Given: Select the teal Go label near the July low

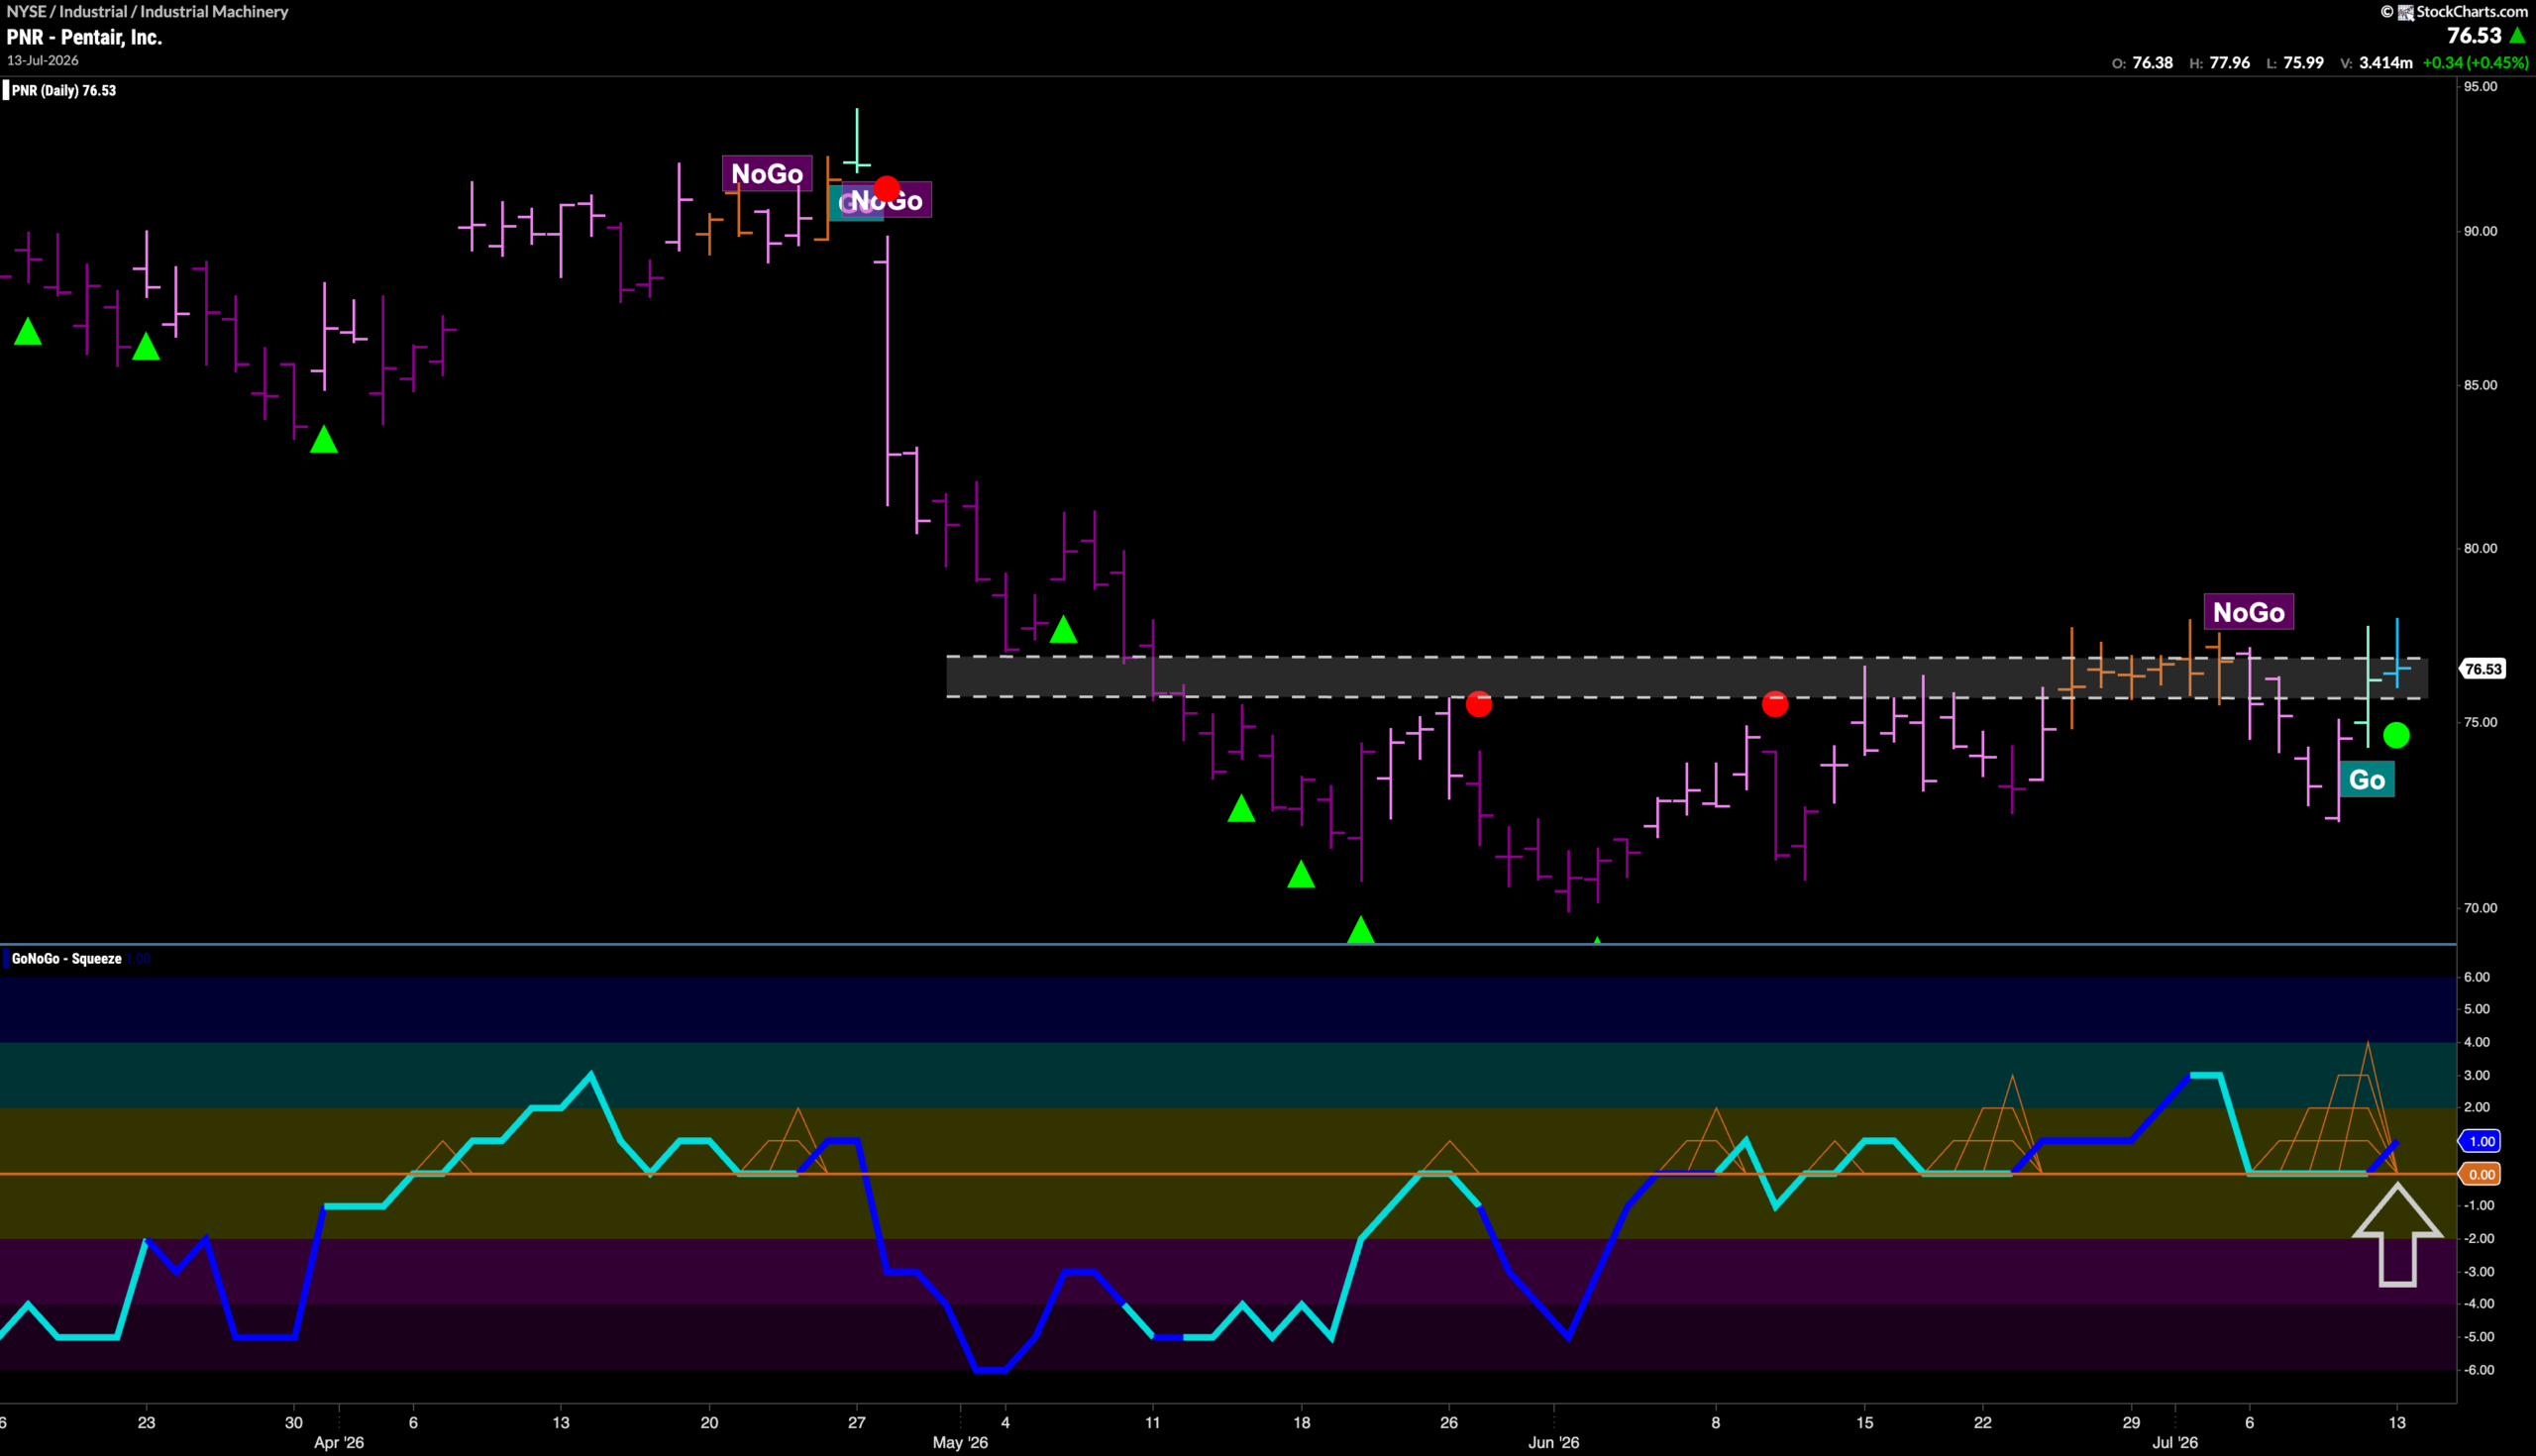Looking at the screenshot, I should click(2367, 780).
